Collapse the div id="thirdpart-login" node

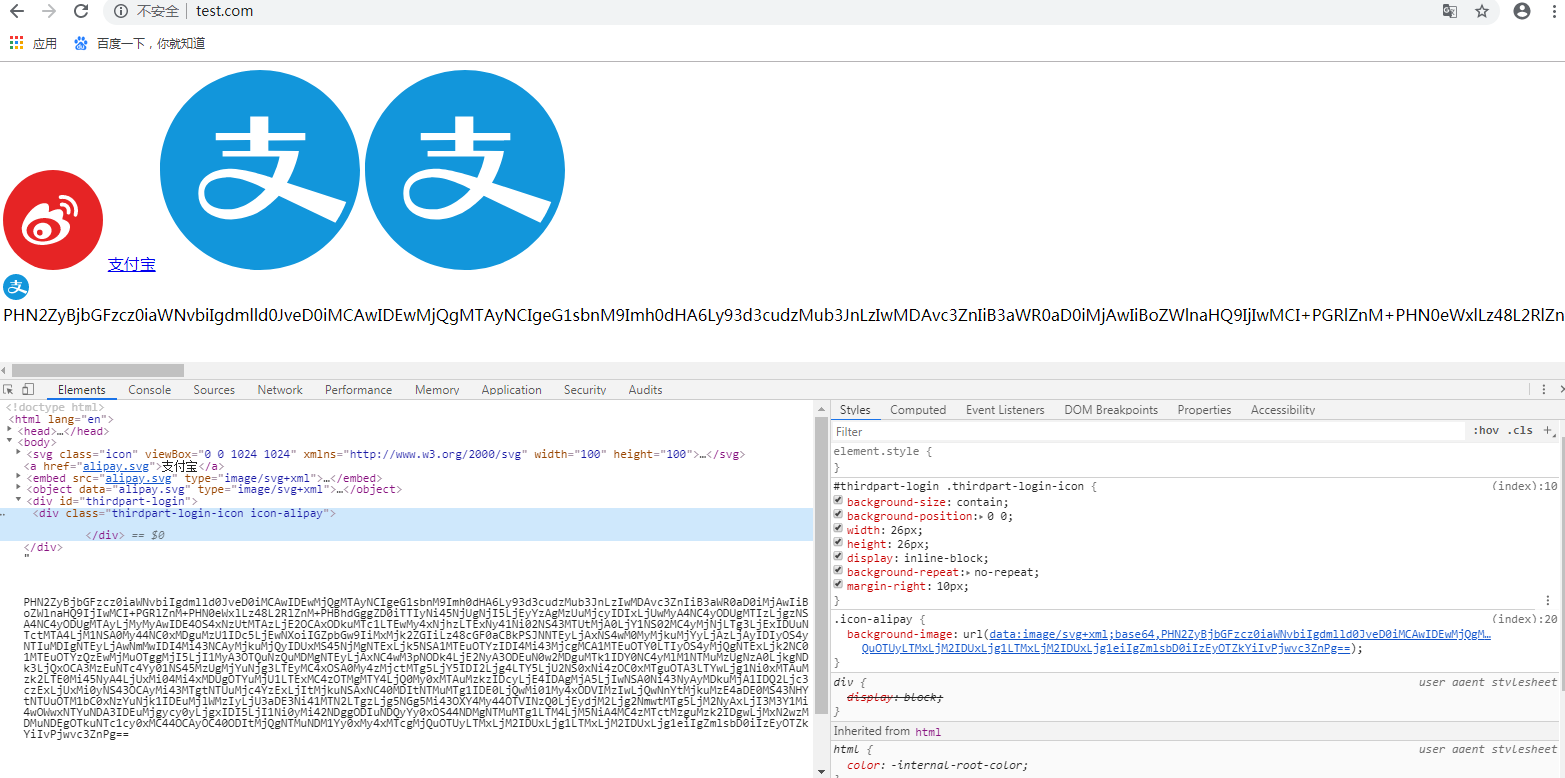(x=19, y=500)
